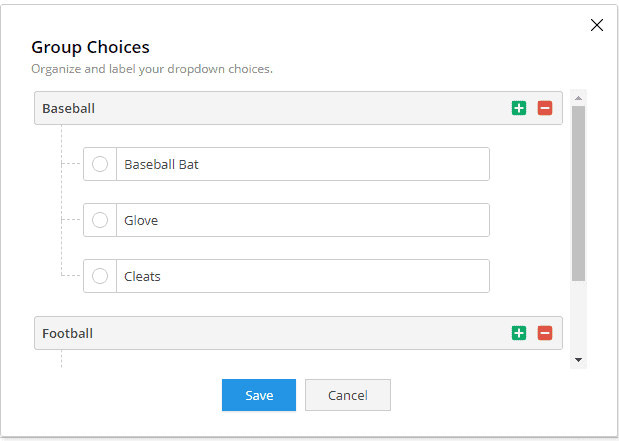Click the Baseball group label field
Image resolution: width=619 pixels, height=441 pixels.
coord(272,108)
